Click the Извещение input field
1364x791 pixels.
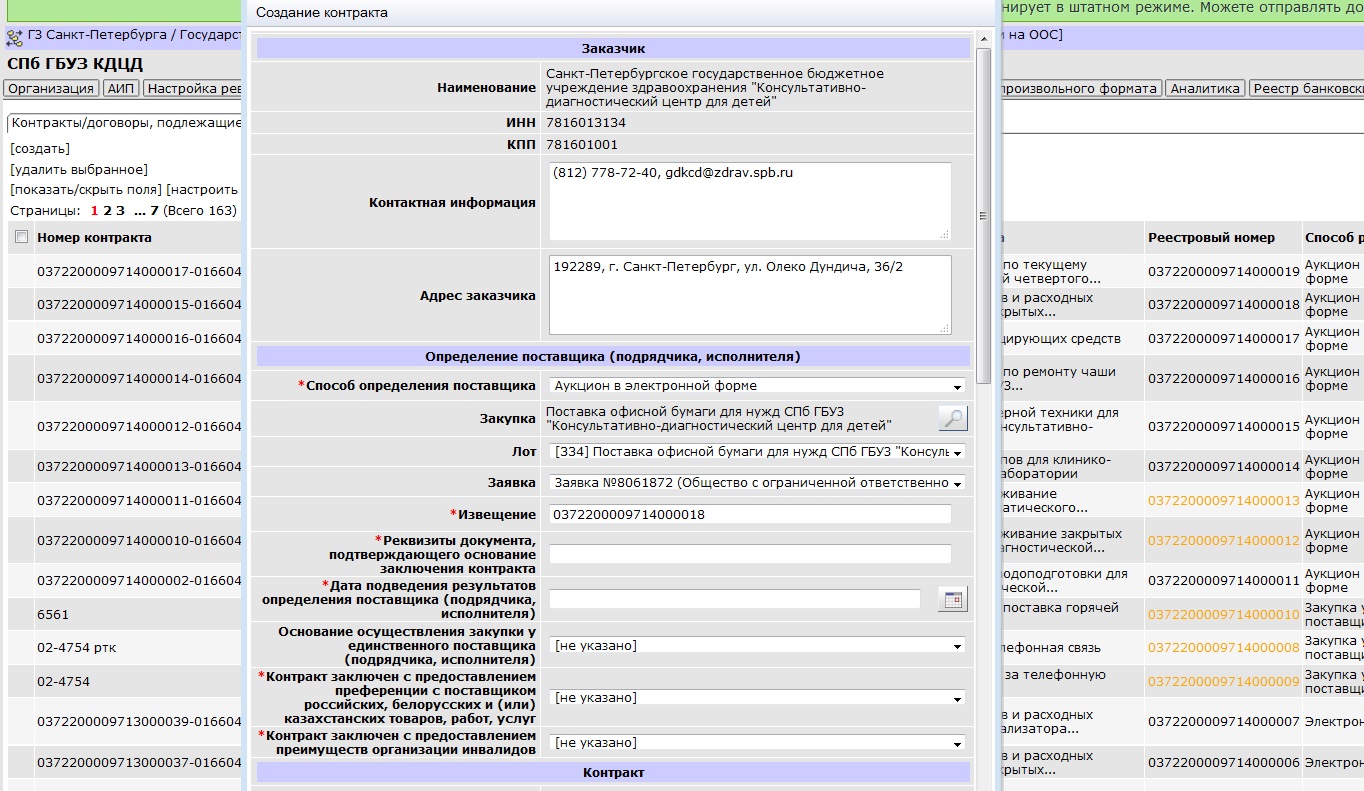750,514
